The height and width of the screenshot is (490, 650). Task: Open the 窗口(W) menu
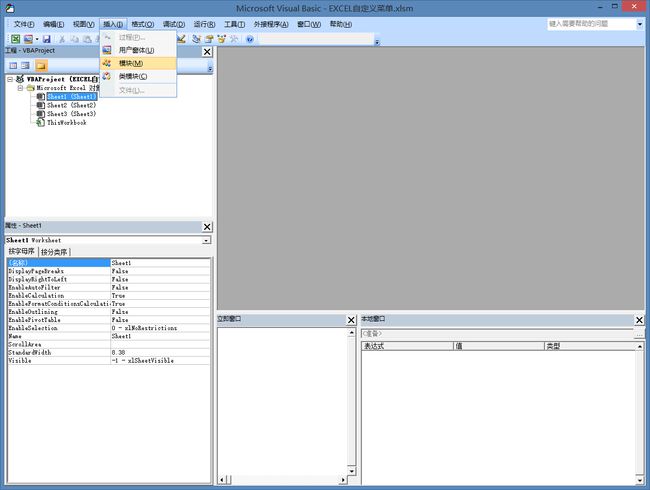click(x=309, y=24)
